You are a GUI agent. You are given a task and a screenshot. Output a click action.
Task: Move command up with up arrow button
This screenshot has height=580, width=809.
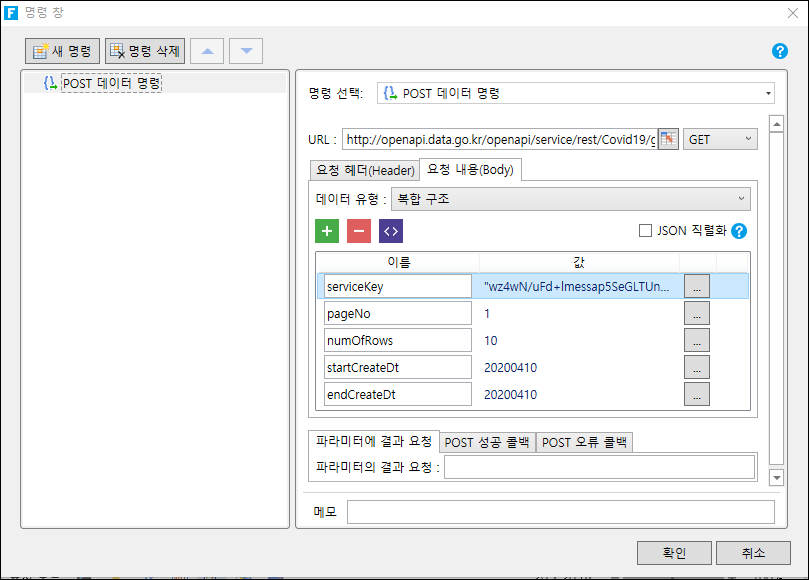[207, 51]
